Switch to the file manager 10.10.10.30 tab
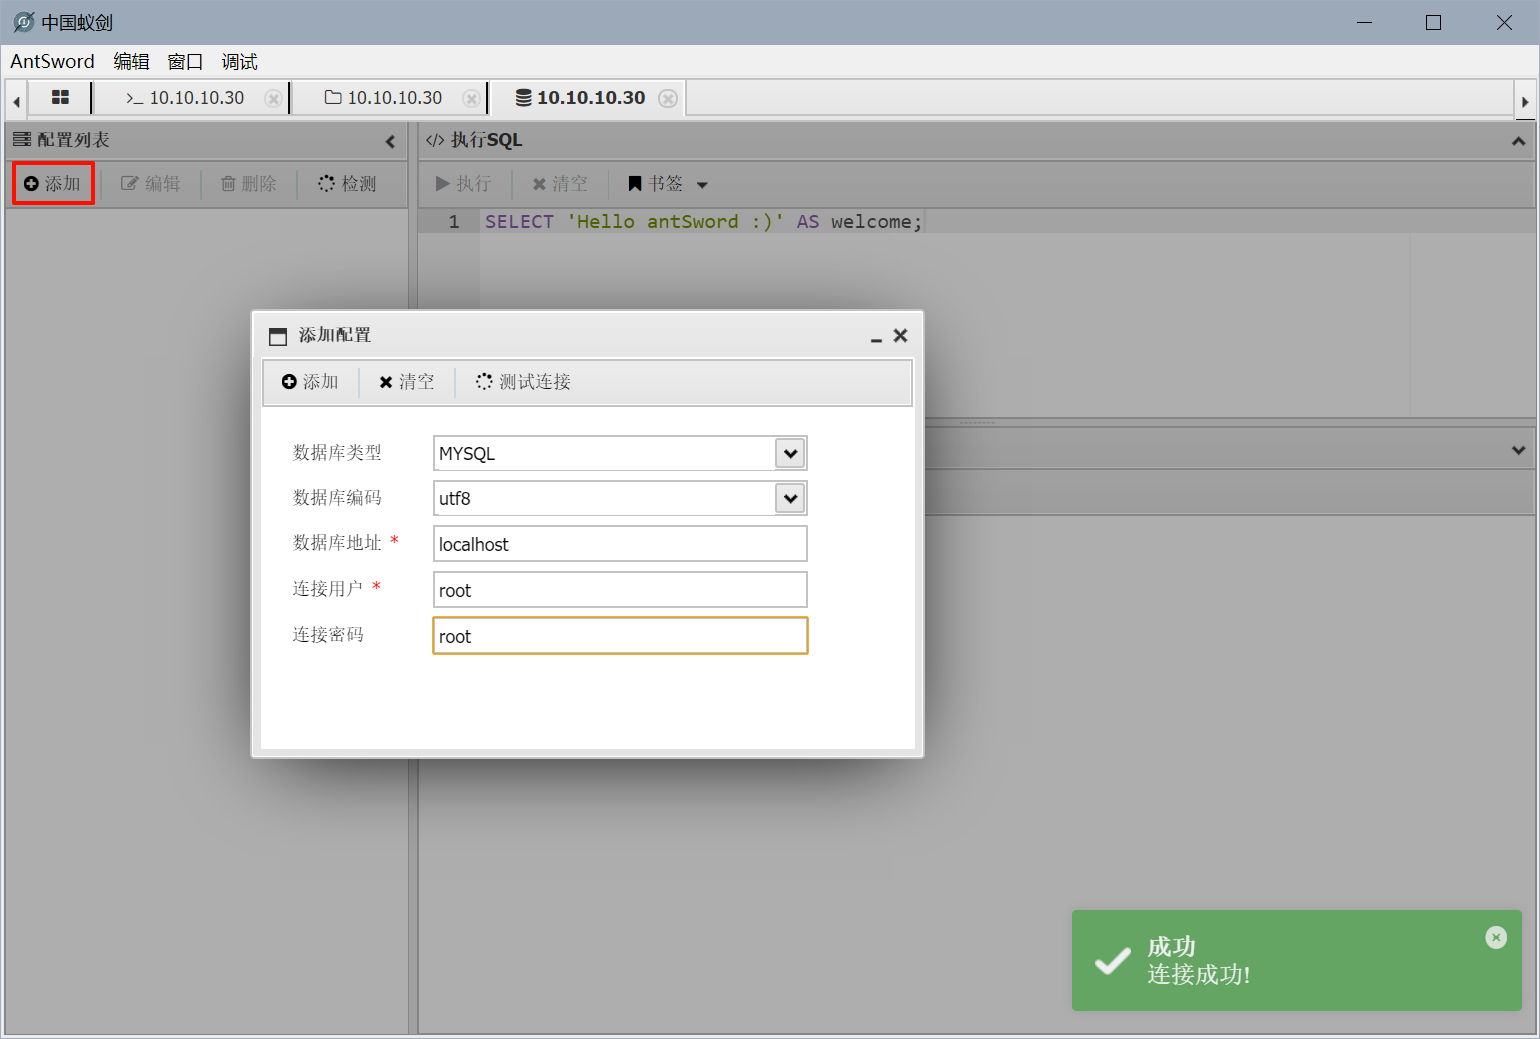The image size is (1540, 1039). [x=384, y=98]
